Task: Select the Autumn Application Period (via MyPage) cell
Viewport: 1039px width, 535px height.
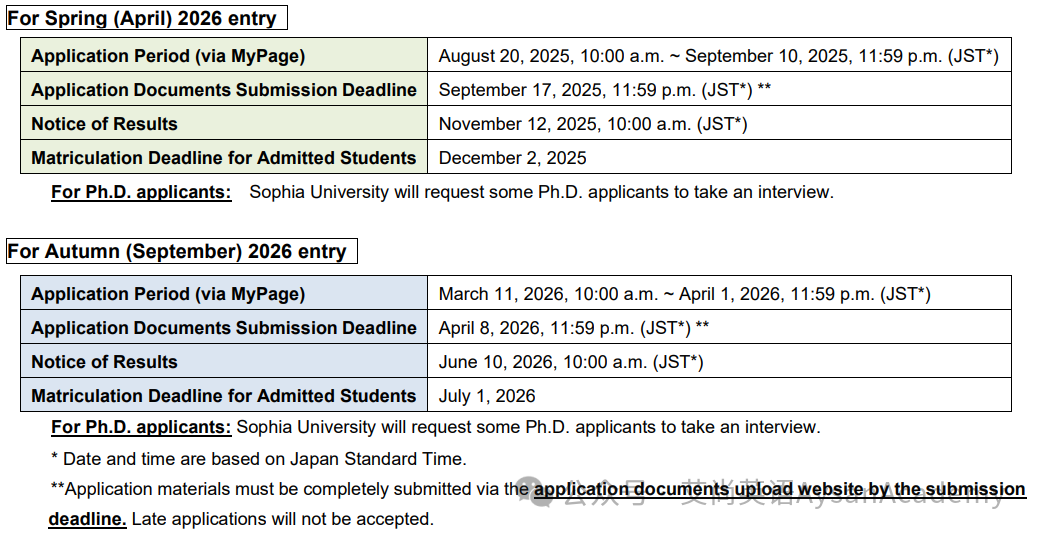Action: pos(224,293)
